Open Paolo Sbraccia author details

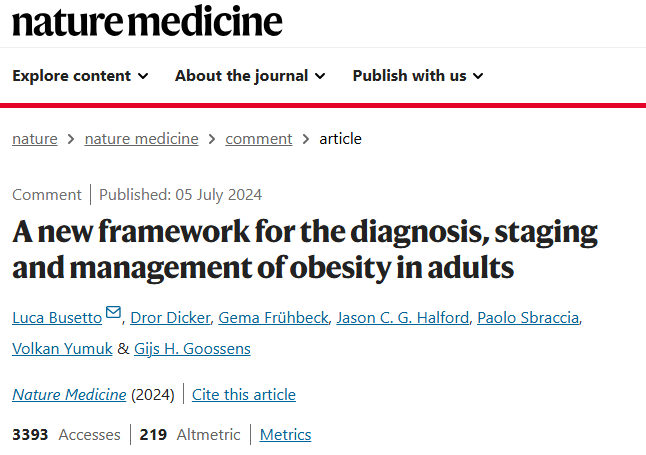click(528, 318)
